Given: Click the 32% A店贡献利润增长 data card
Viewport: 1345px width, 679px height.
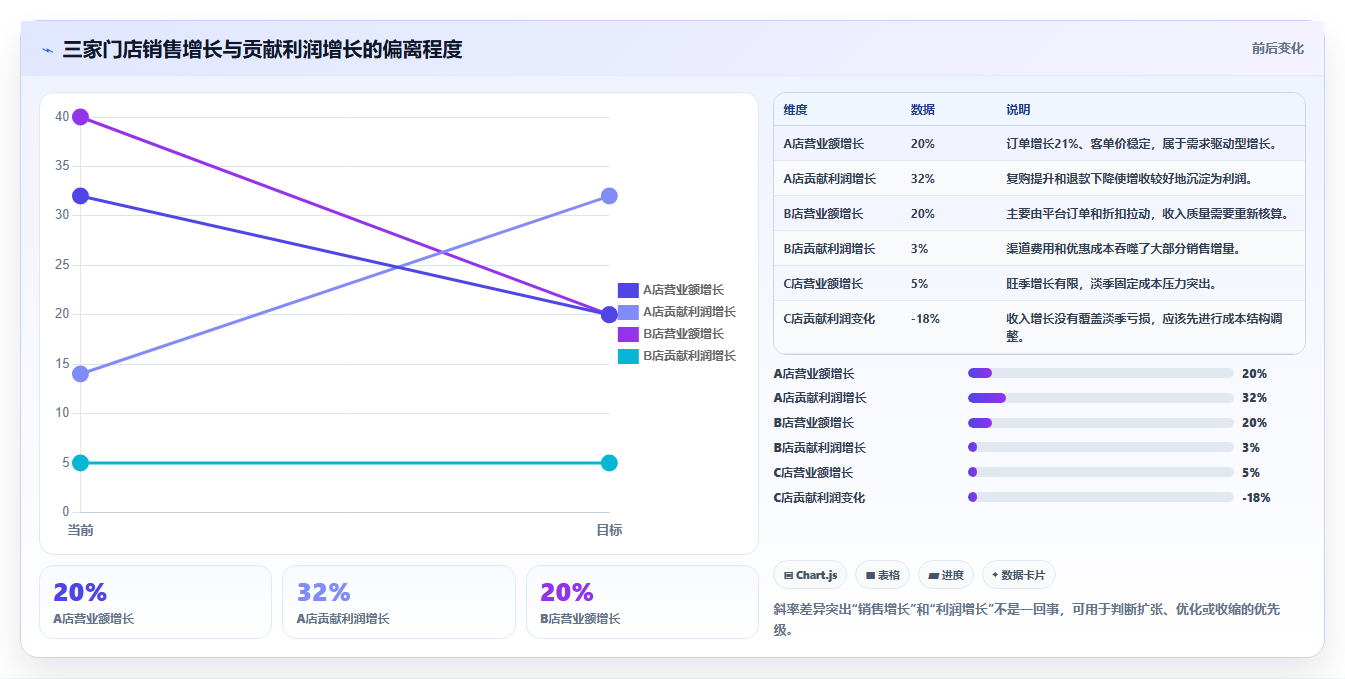Looking at the screenshot, I should point(399,602).
